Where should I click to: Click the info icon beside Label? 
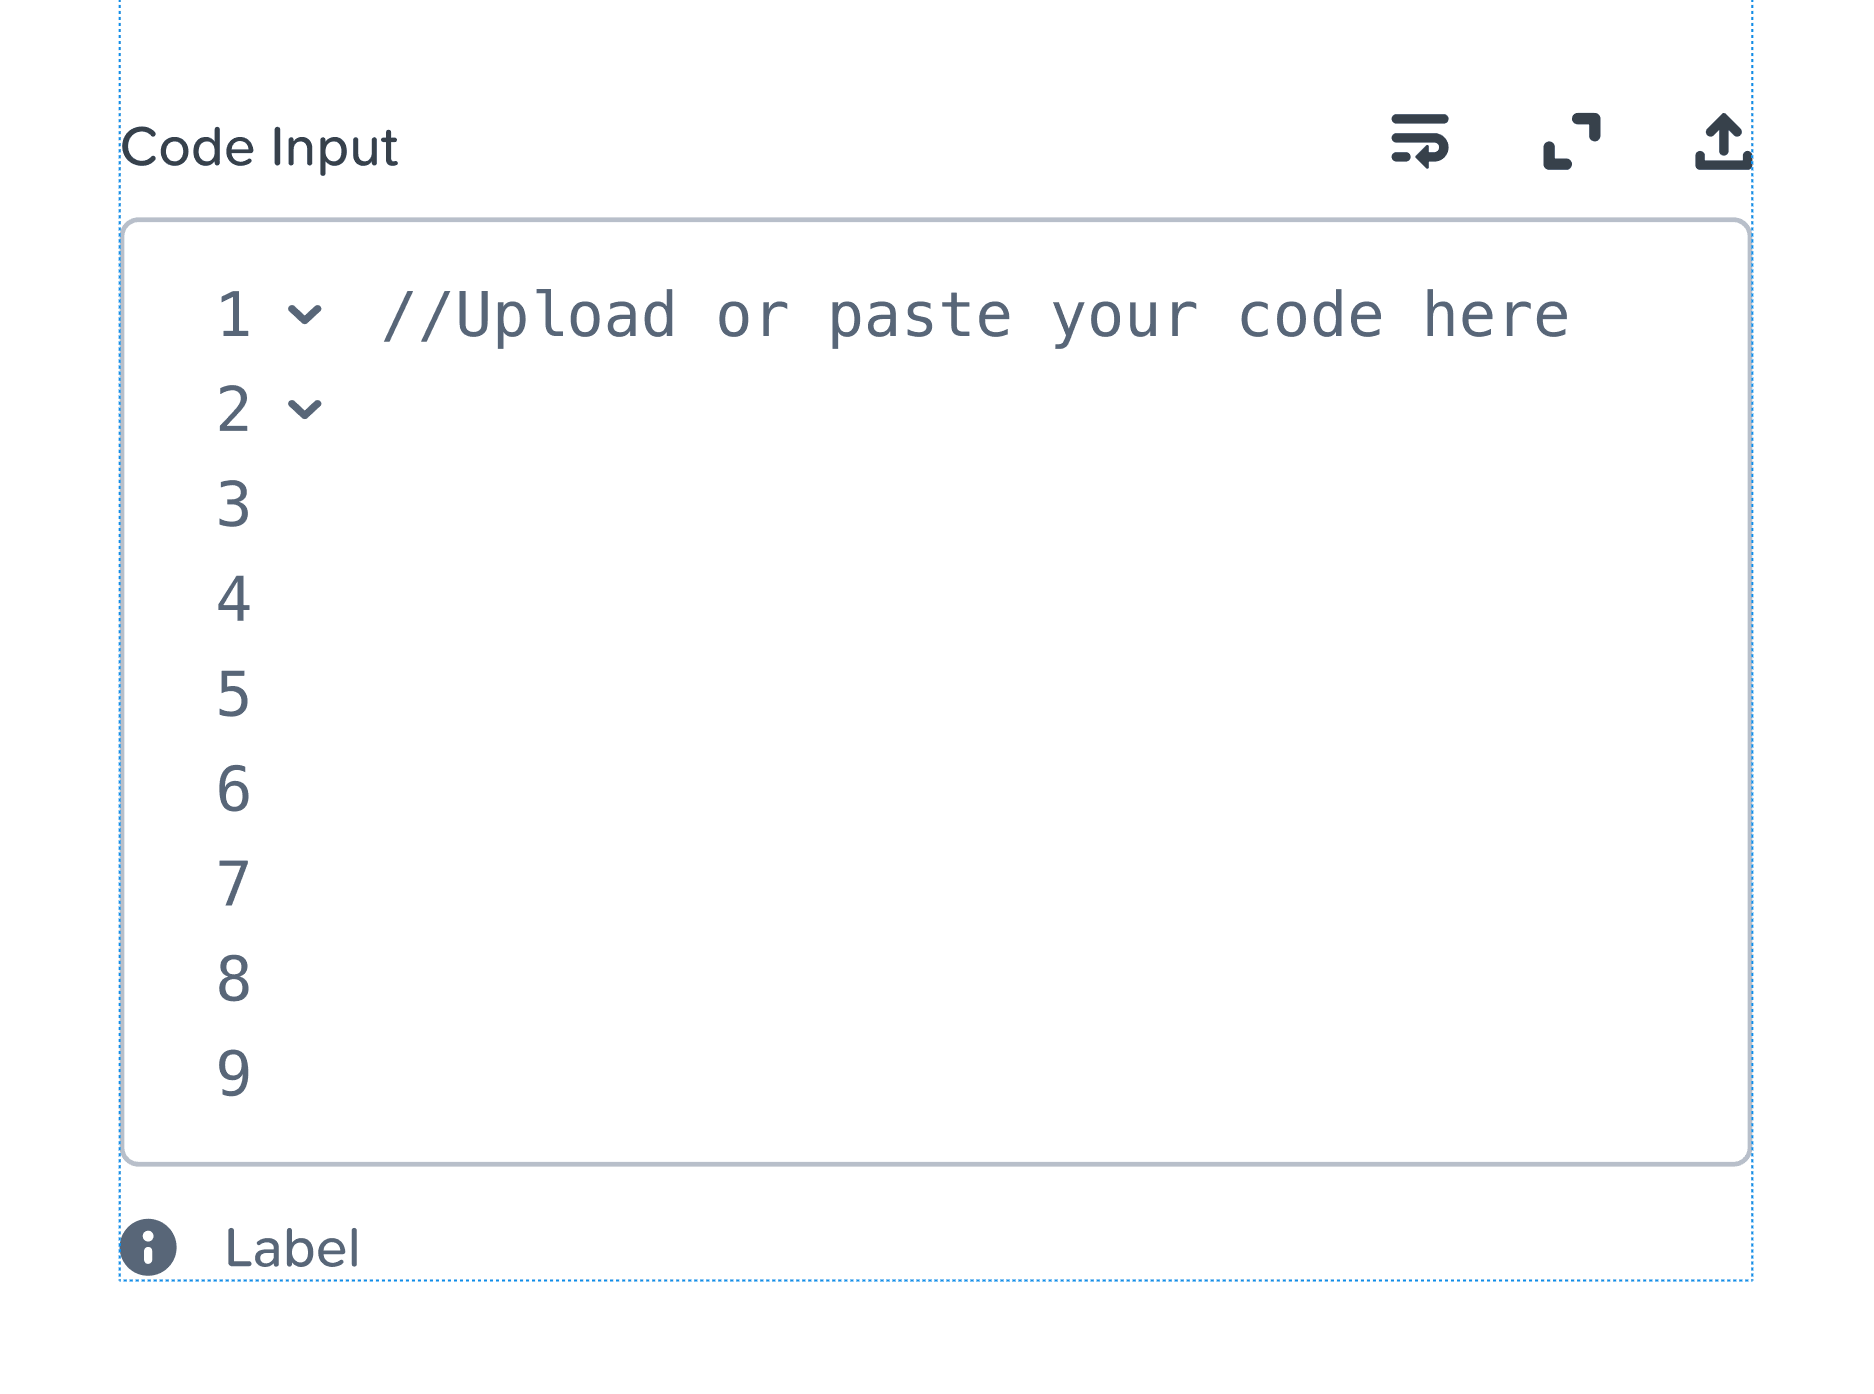click(x=148, y=1247)
